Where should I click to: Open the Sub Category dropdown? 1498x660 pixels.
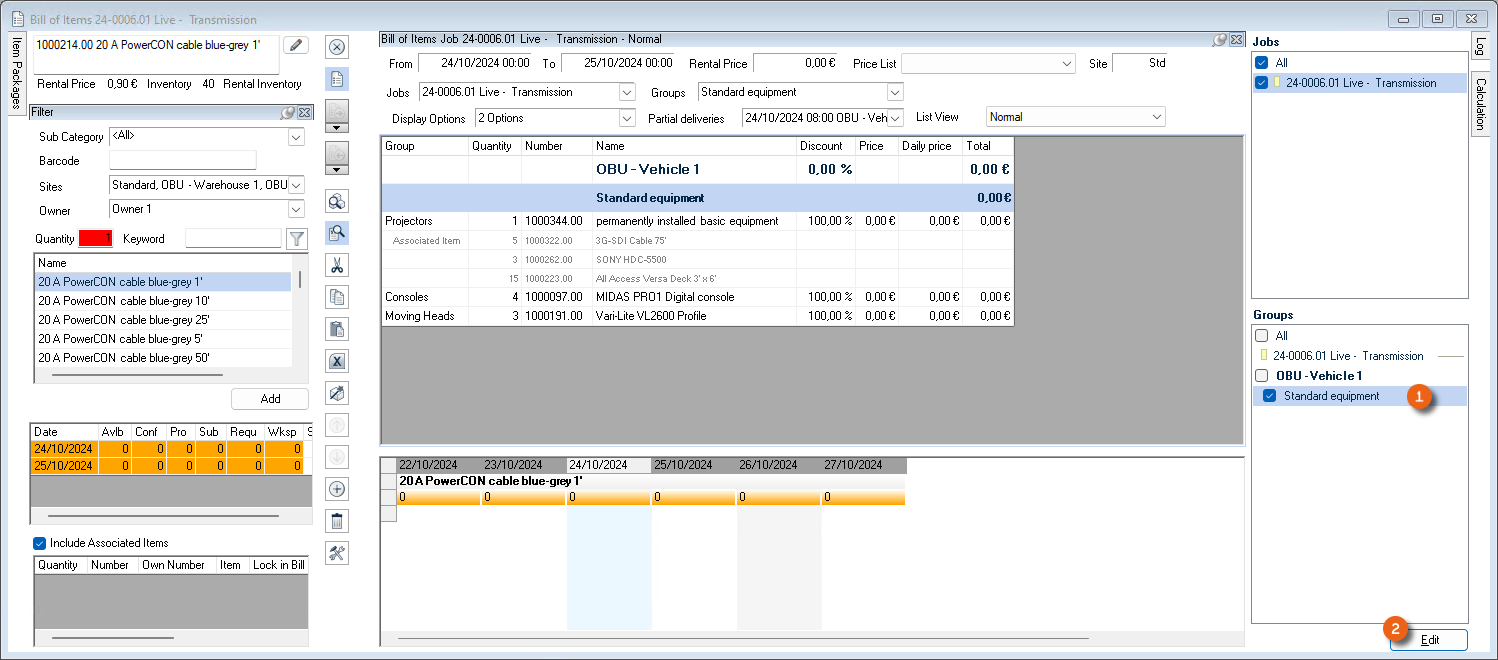point(296,137)
